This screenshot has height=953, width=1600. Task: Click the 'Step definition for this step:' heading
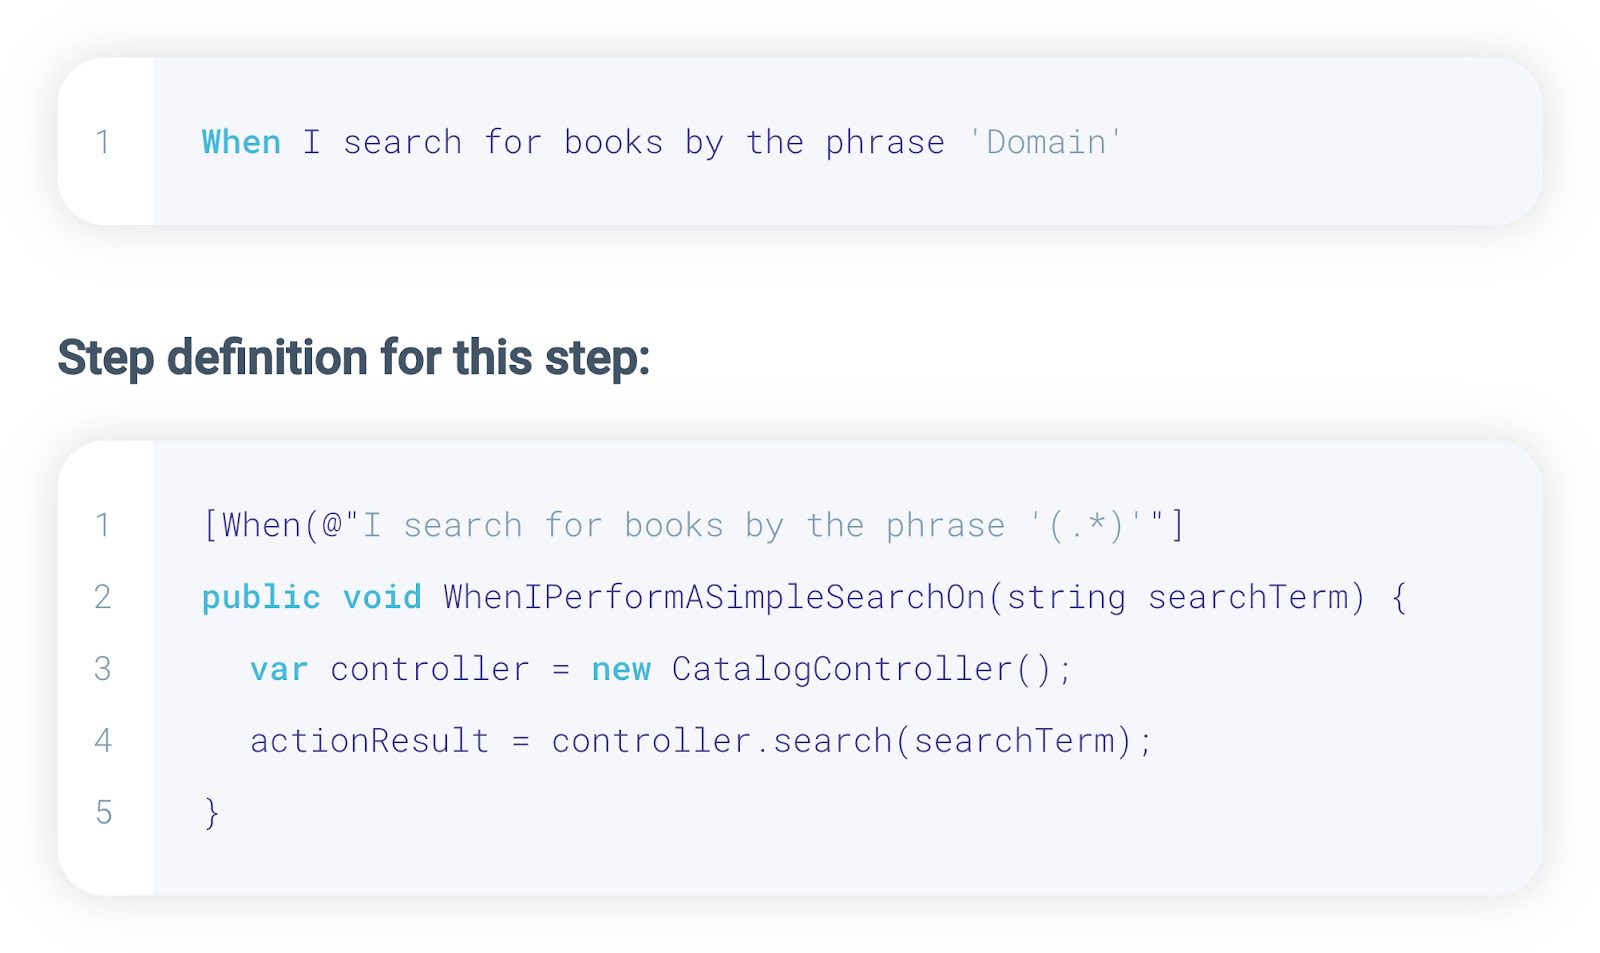click(x=354, y=357)
